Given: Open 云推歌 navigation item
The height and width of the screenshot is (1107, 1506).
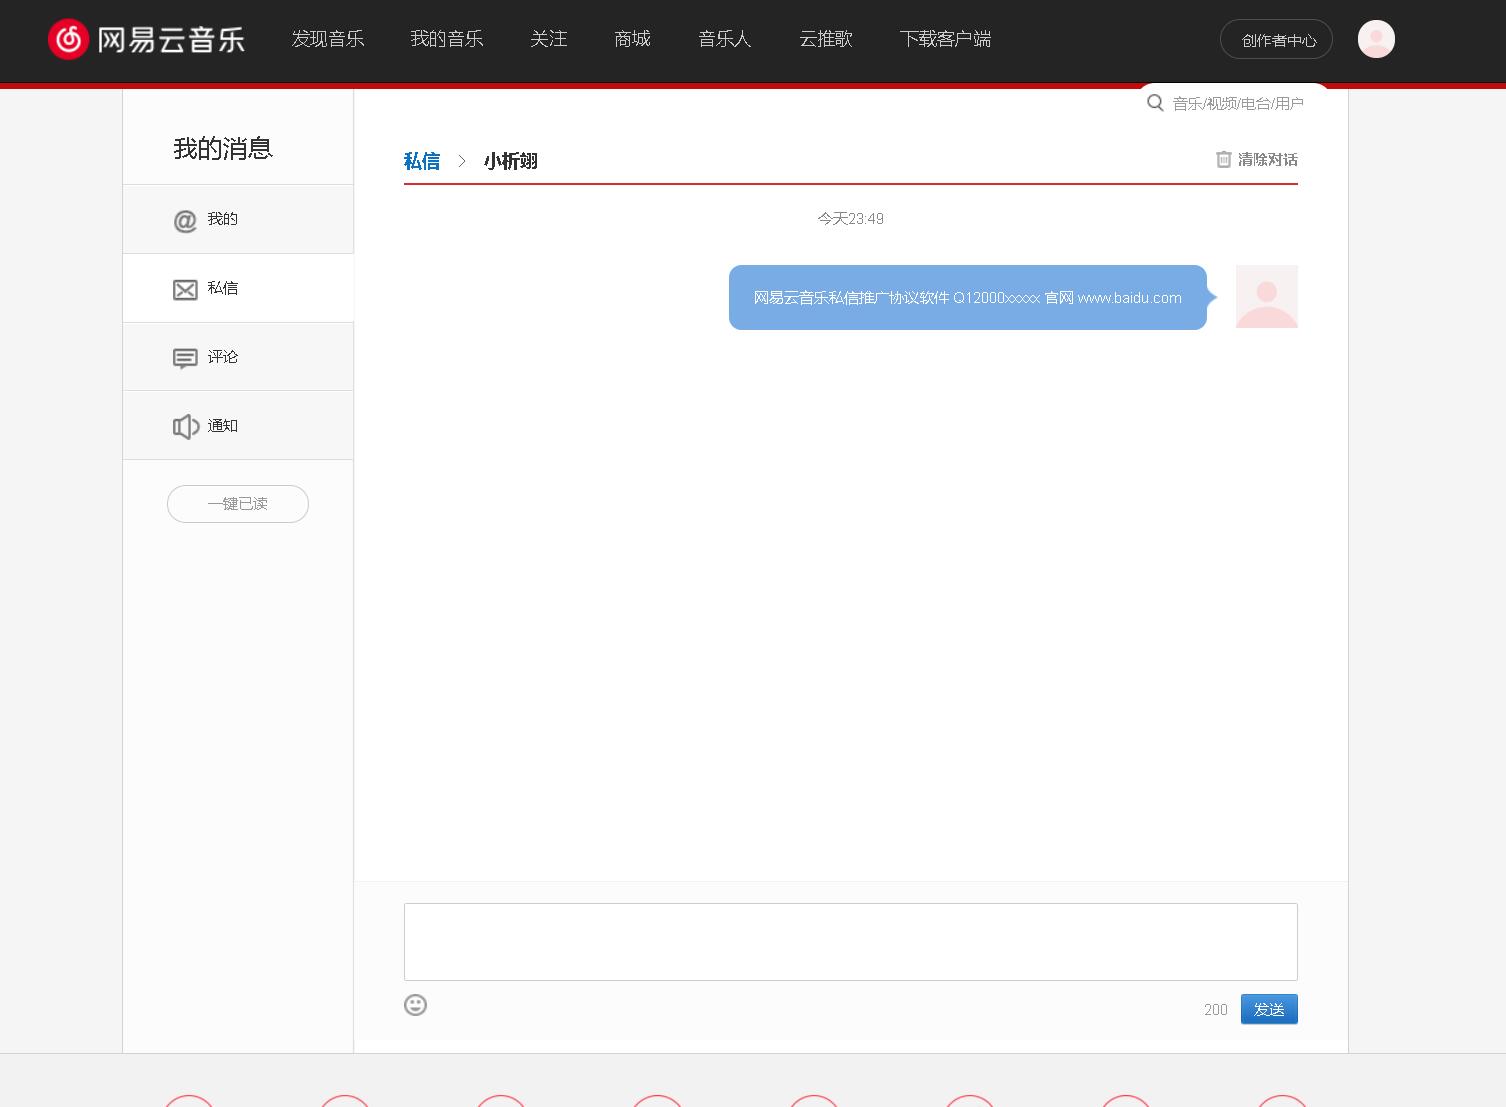Looking at the screenshot, I should pyautogui.click(x=825, y=39).
